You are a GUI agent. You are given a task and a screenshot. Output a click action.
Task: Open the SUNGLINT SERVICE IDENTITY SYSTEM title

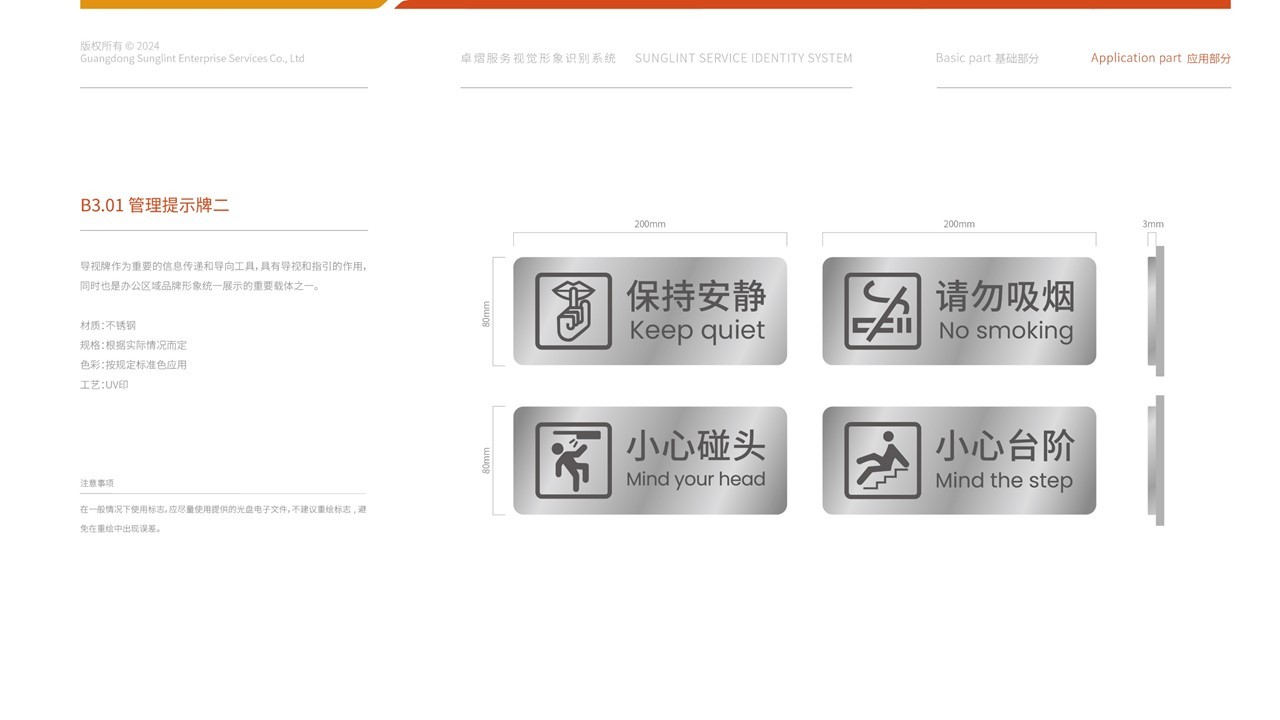[x=744, y=56]
